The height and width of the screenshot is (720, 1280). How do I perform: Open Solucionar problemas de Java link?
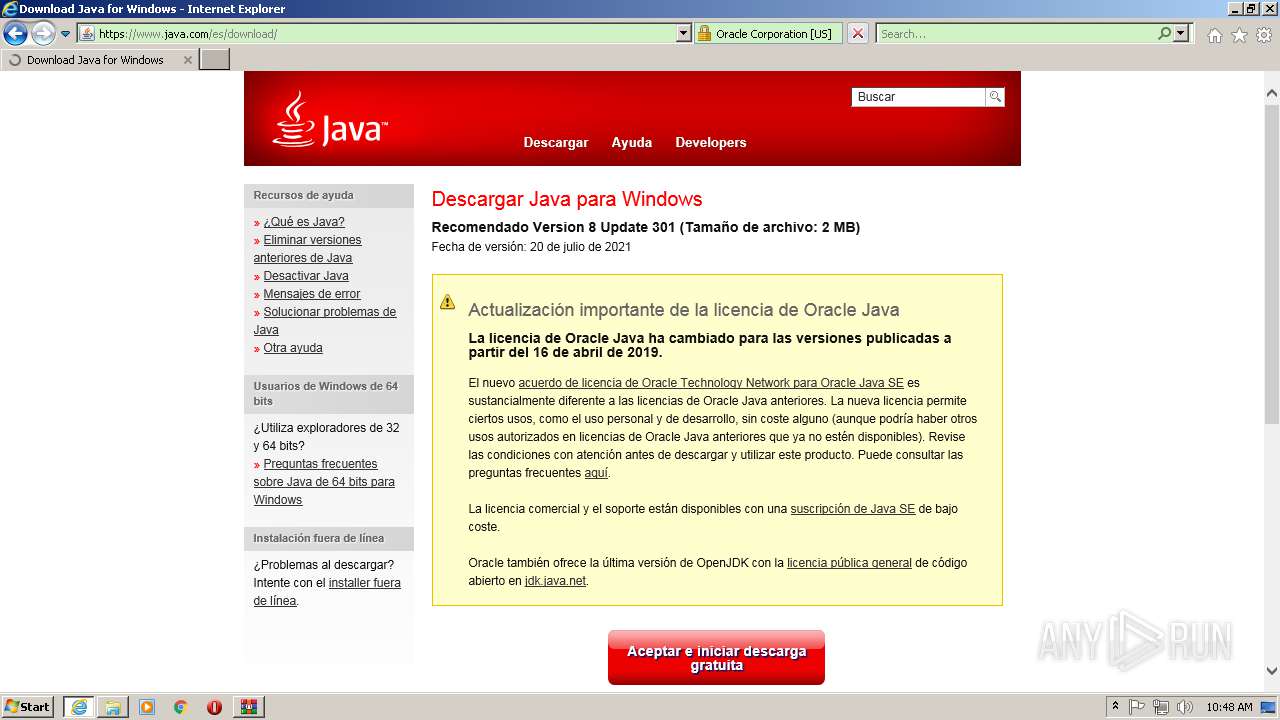pos(324,321)
